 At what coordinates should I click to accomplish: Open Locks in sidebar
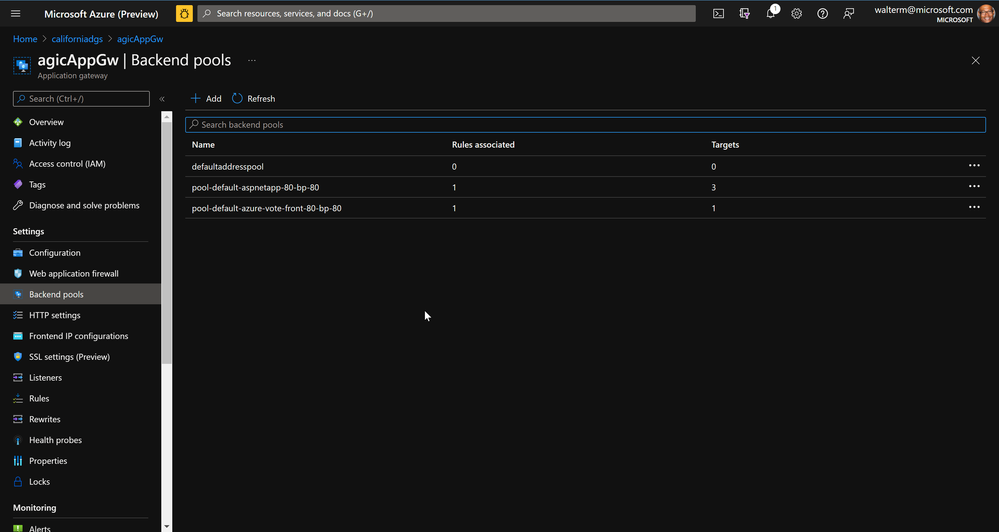tap(39, 482)
